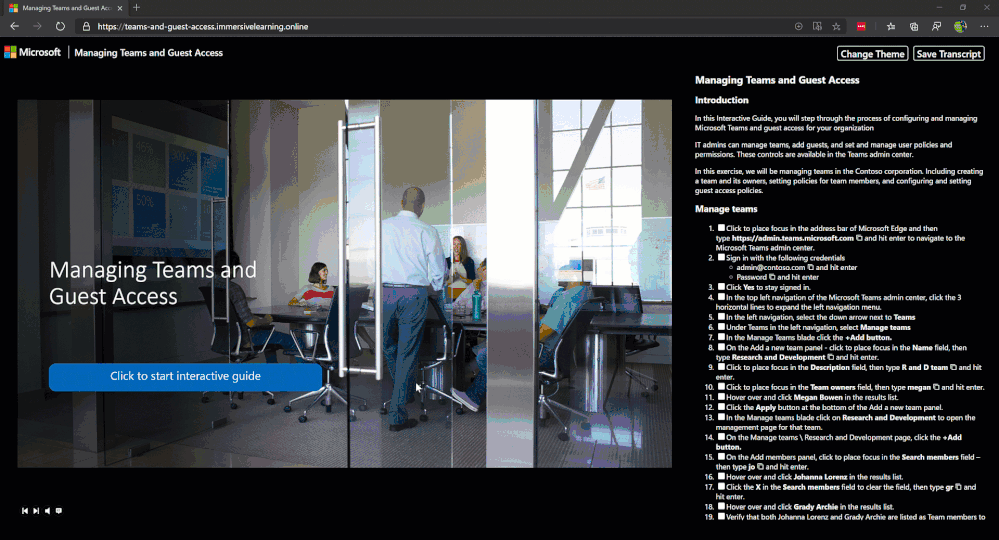This screenshot has width=999, height=540.
Task: Click the padlock site info icon
Action: coord(86,27)
